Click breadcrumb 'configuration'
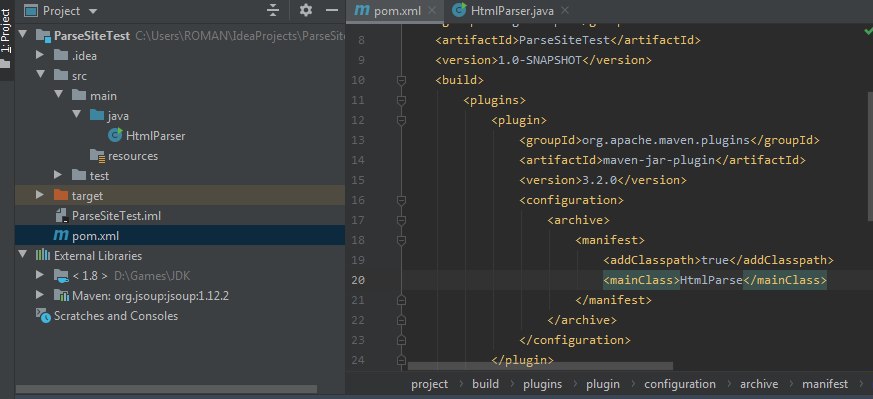873x399 pixels. 680,384
